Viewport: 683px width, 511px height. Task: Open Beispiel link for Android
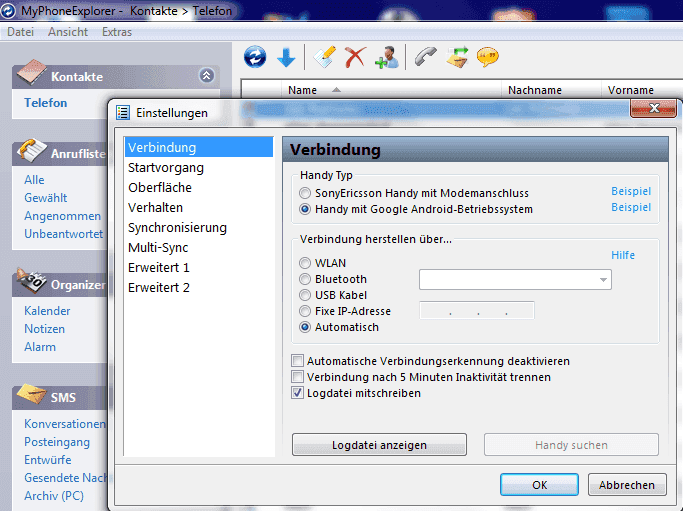point(631,207)
